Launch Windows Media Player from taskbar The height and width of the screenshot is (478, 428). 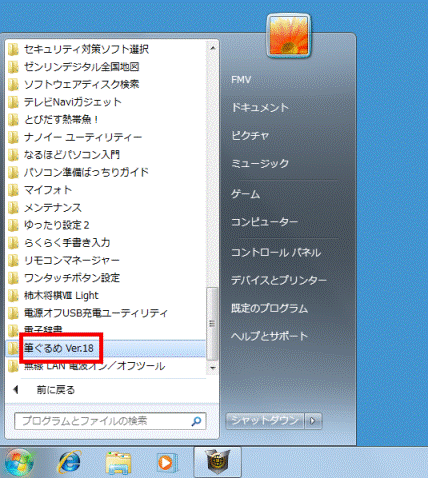click(167, 463)
